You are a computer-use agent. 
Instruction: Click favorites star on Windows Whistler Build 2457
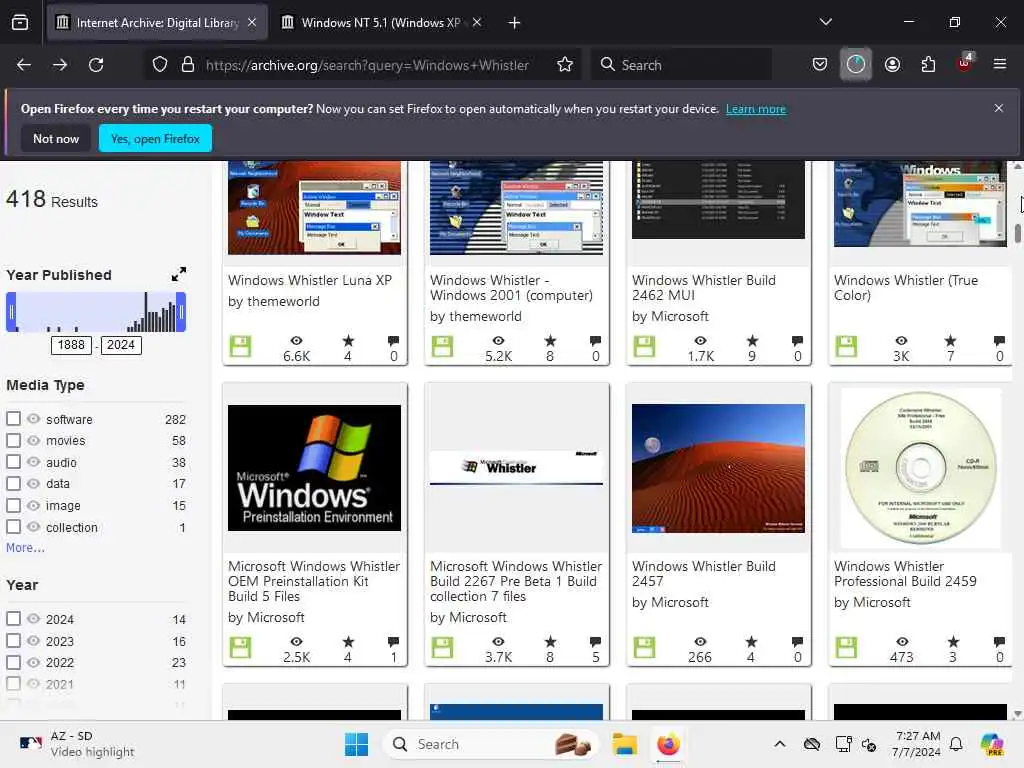coord(752,641)
